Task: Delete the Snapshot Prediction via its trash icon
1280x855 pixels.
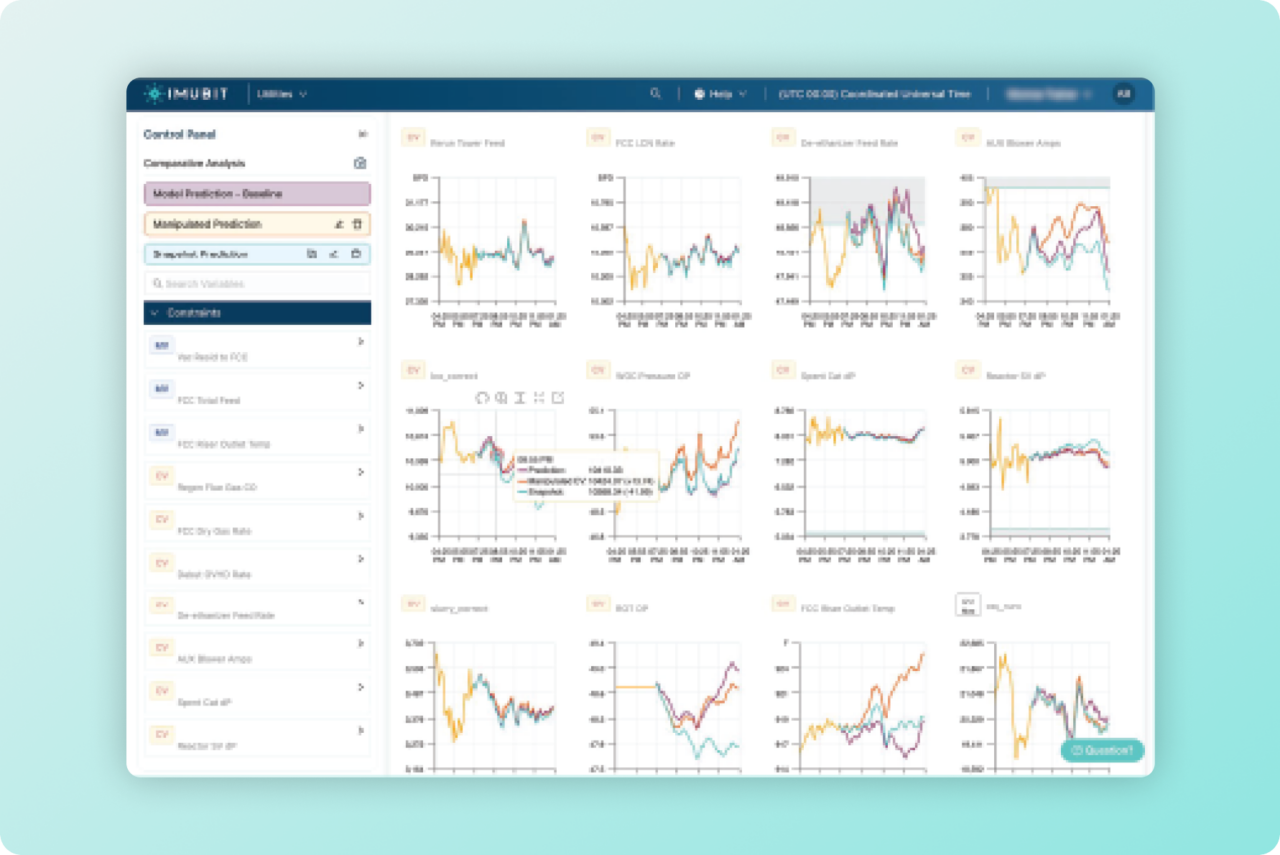Action: coord(356,254)
